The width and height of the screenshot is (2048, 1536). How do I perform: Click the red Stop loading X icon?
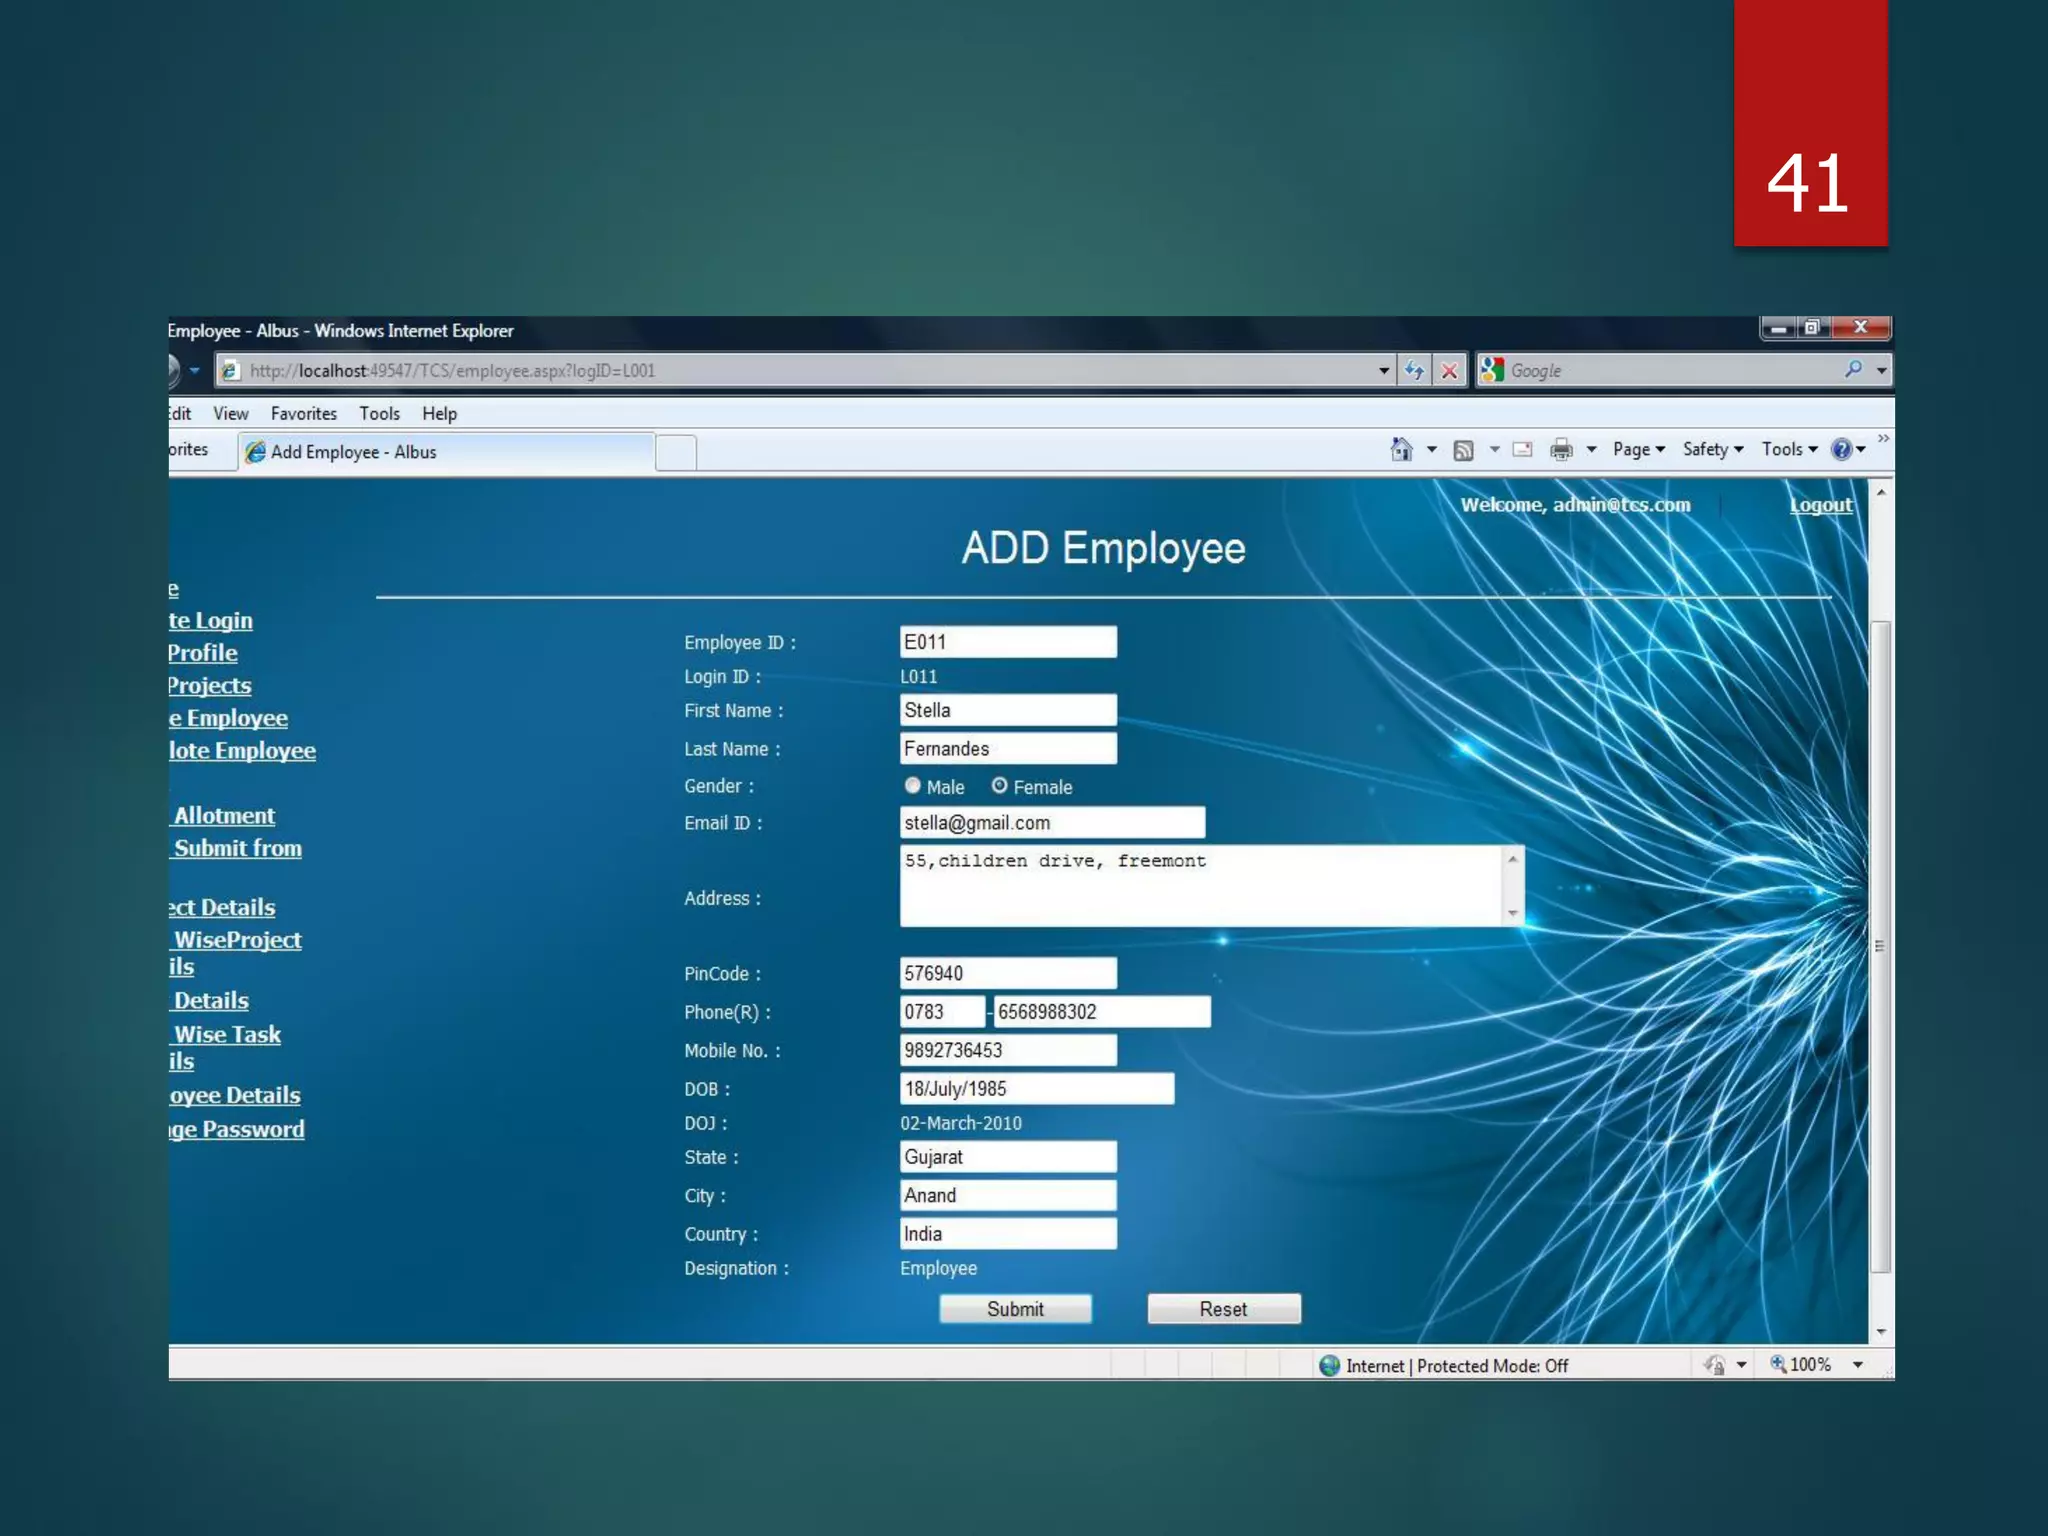[1449, 371]
